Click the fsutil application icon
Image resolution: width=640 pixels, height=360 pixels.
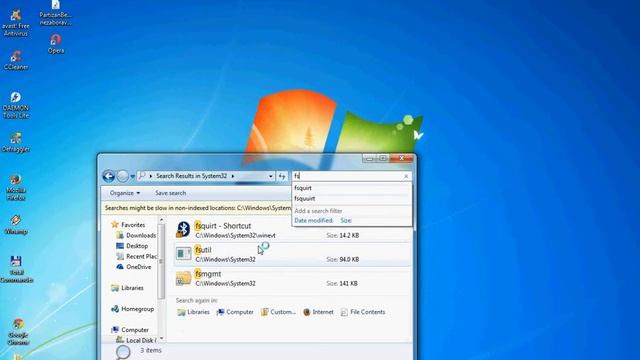183,253
